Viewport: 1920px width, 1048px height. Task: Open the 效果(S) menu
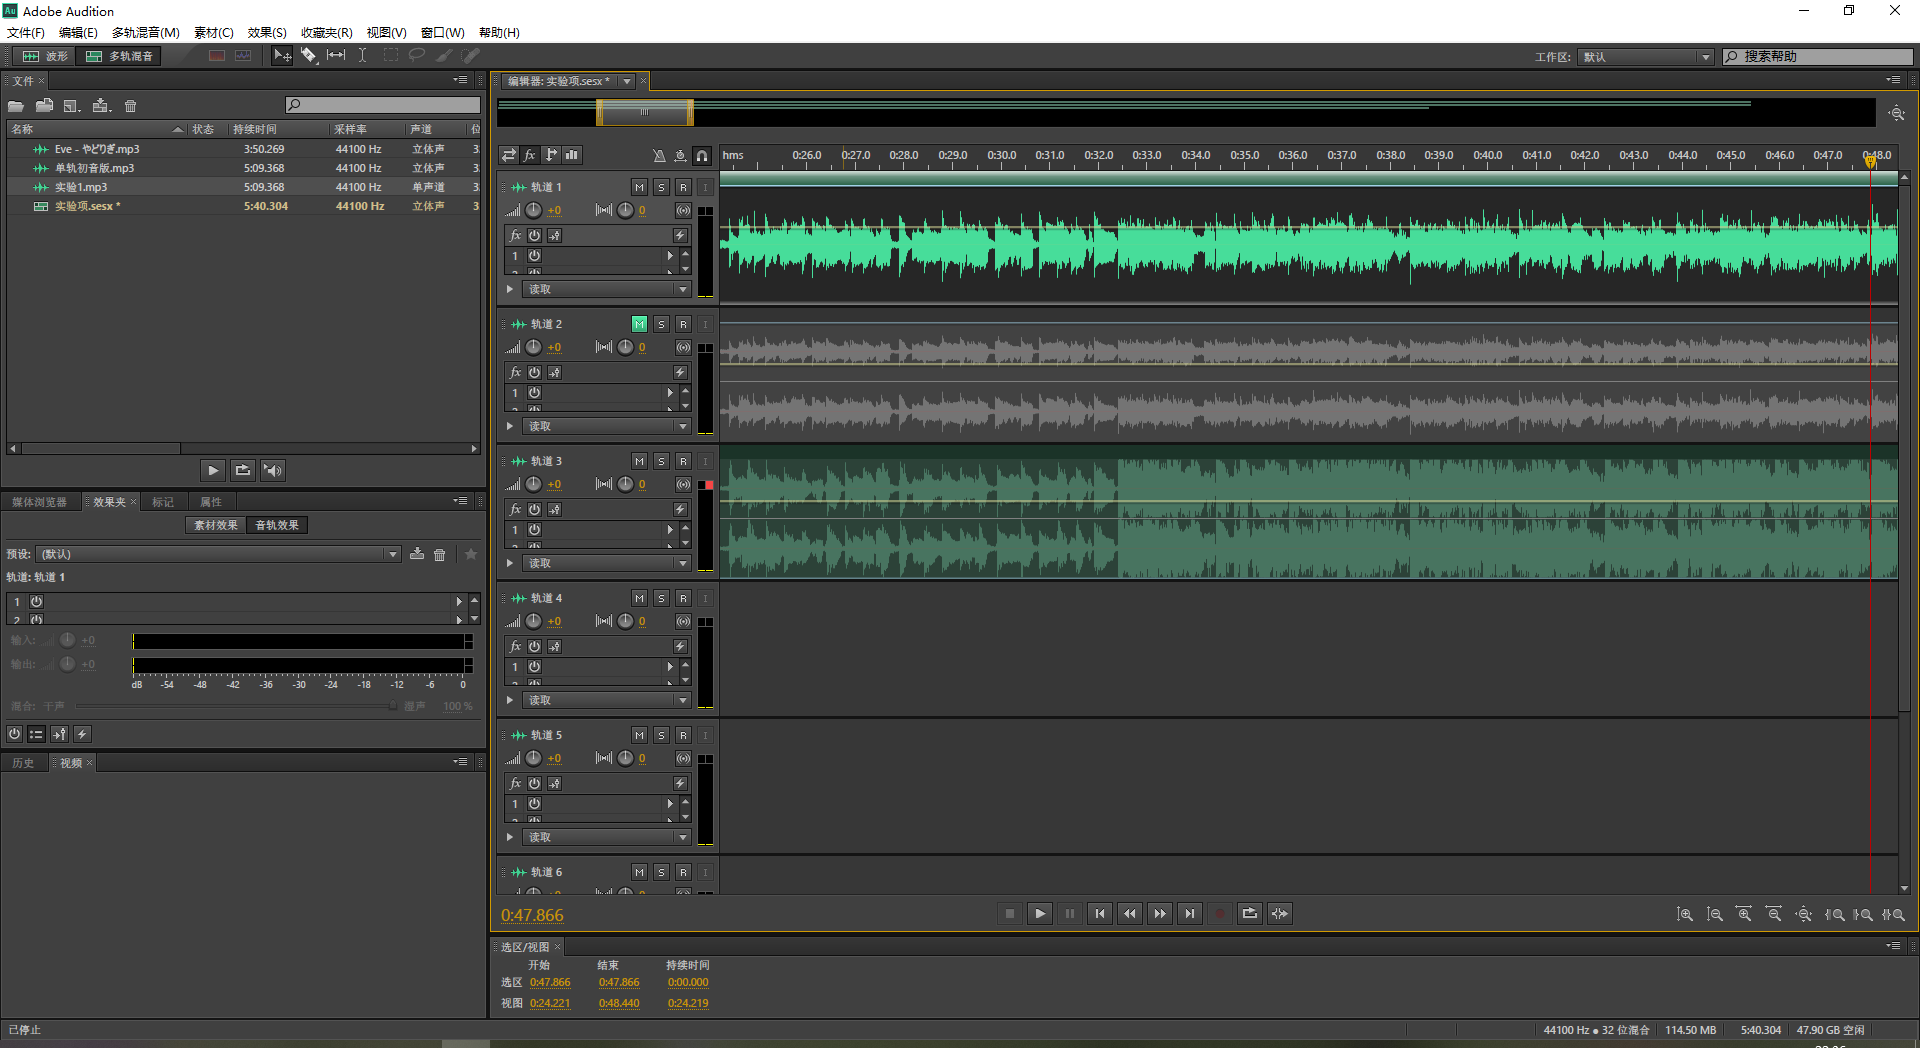tap(267, 33)
